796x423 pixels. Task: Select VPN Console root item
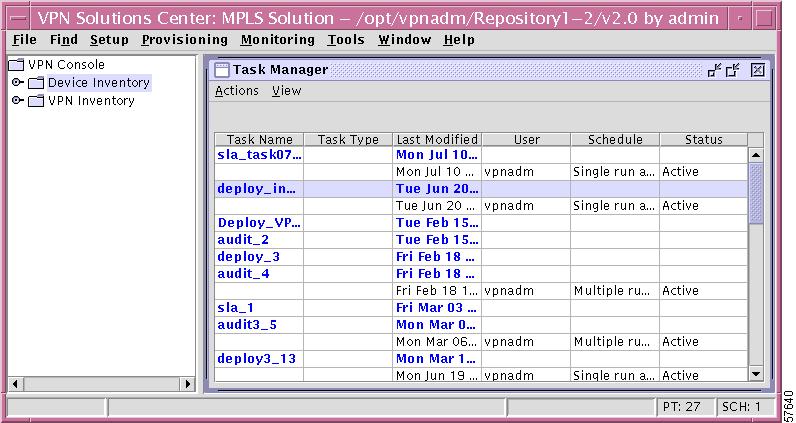(x=66, y=64)
